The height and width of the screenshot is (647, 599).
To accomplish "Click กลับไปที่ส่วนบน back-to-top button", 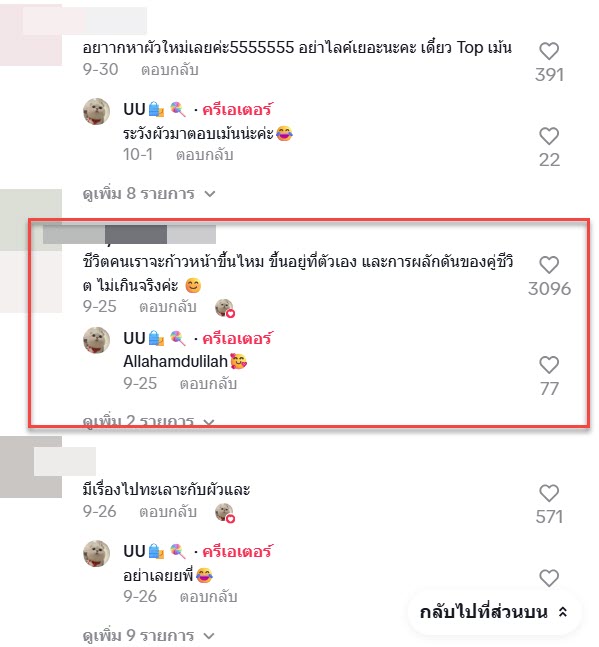I will click(494, 612).
